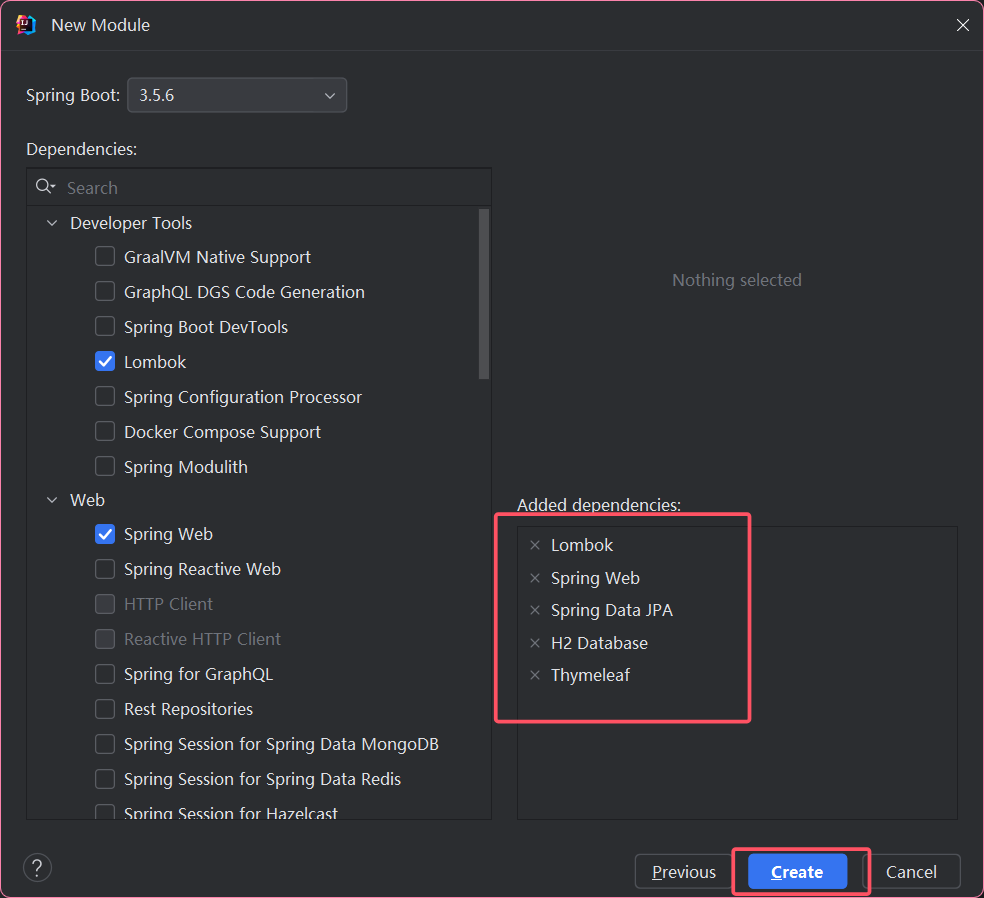
Task: Remove Lombok from added dependencies
Action: point(535,545)
